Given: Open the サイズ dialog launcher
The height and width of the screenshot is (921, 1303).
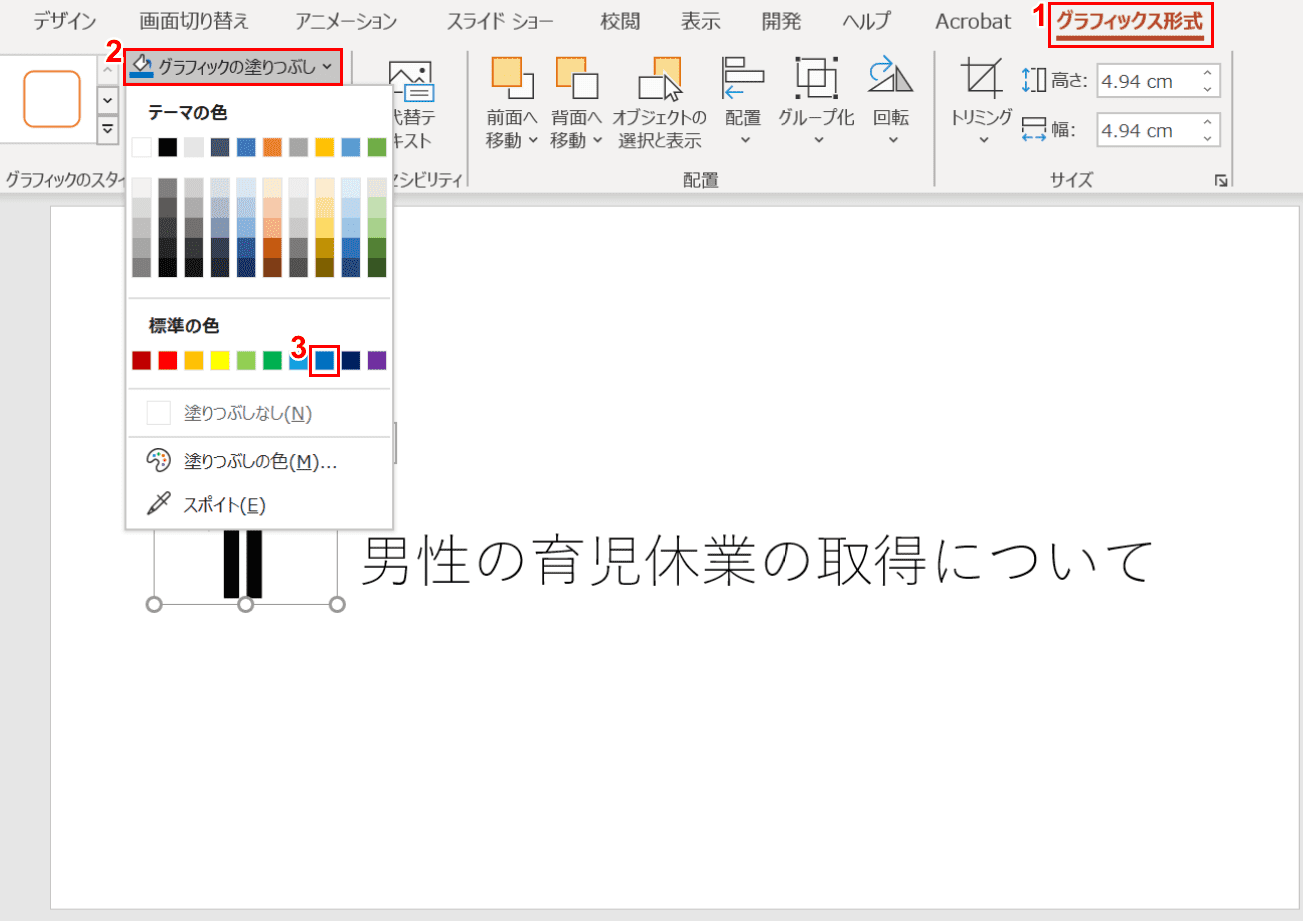Looking at the screenshot, I should point(1220,181).
